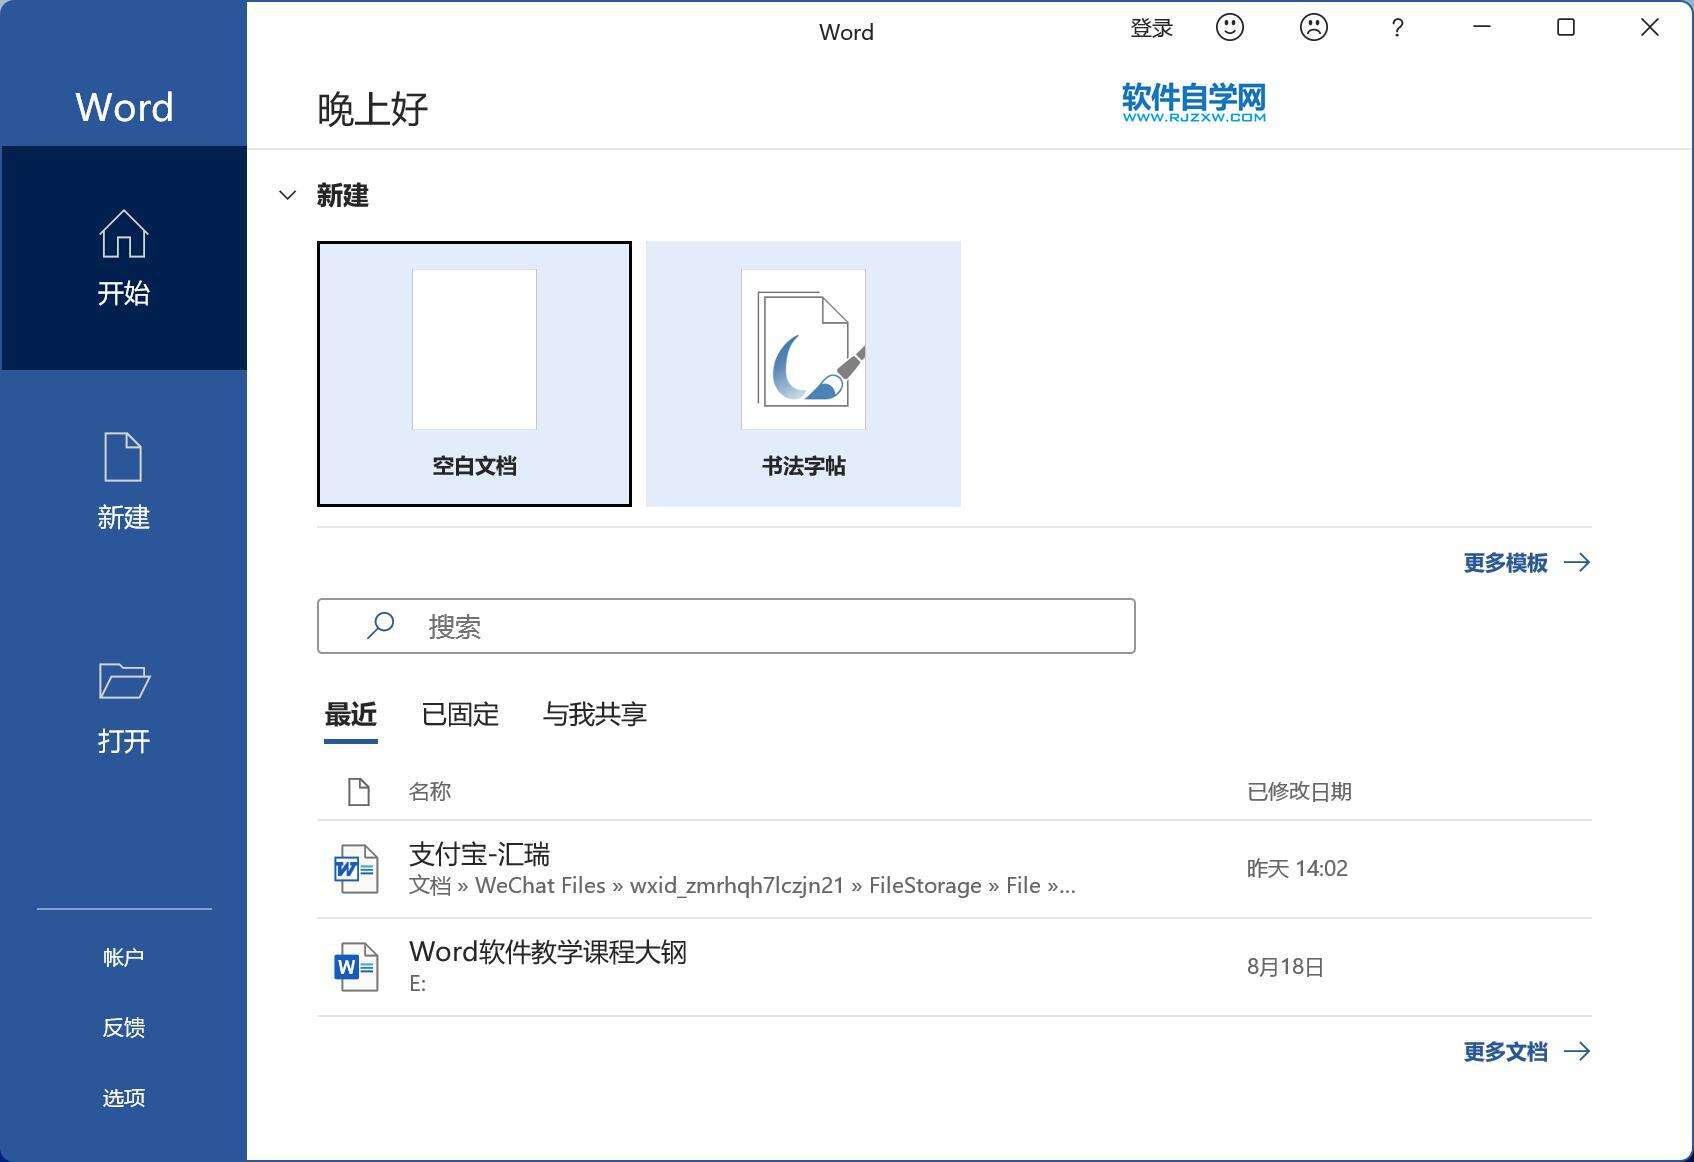Switch to the 已固定 tab

(460, 715)
